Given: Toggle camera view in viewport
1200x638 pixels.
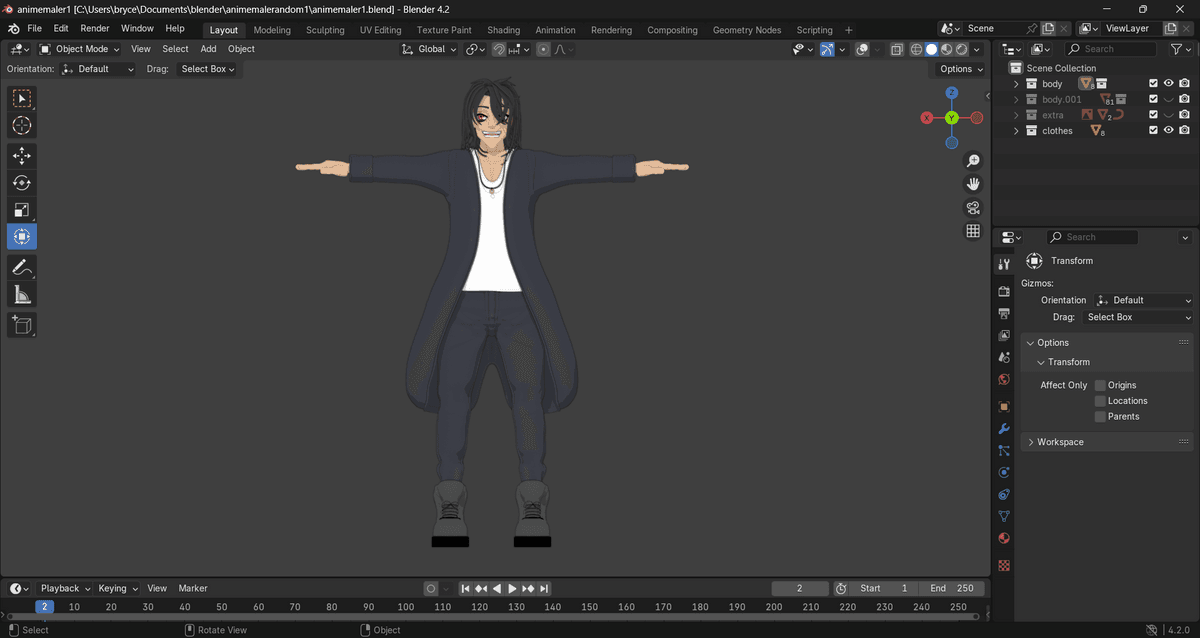Looking at the screenshot, I should 972,208.
